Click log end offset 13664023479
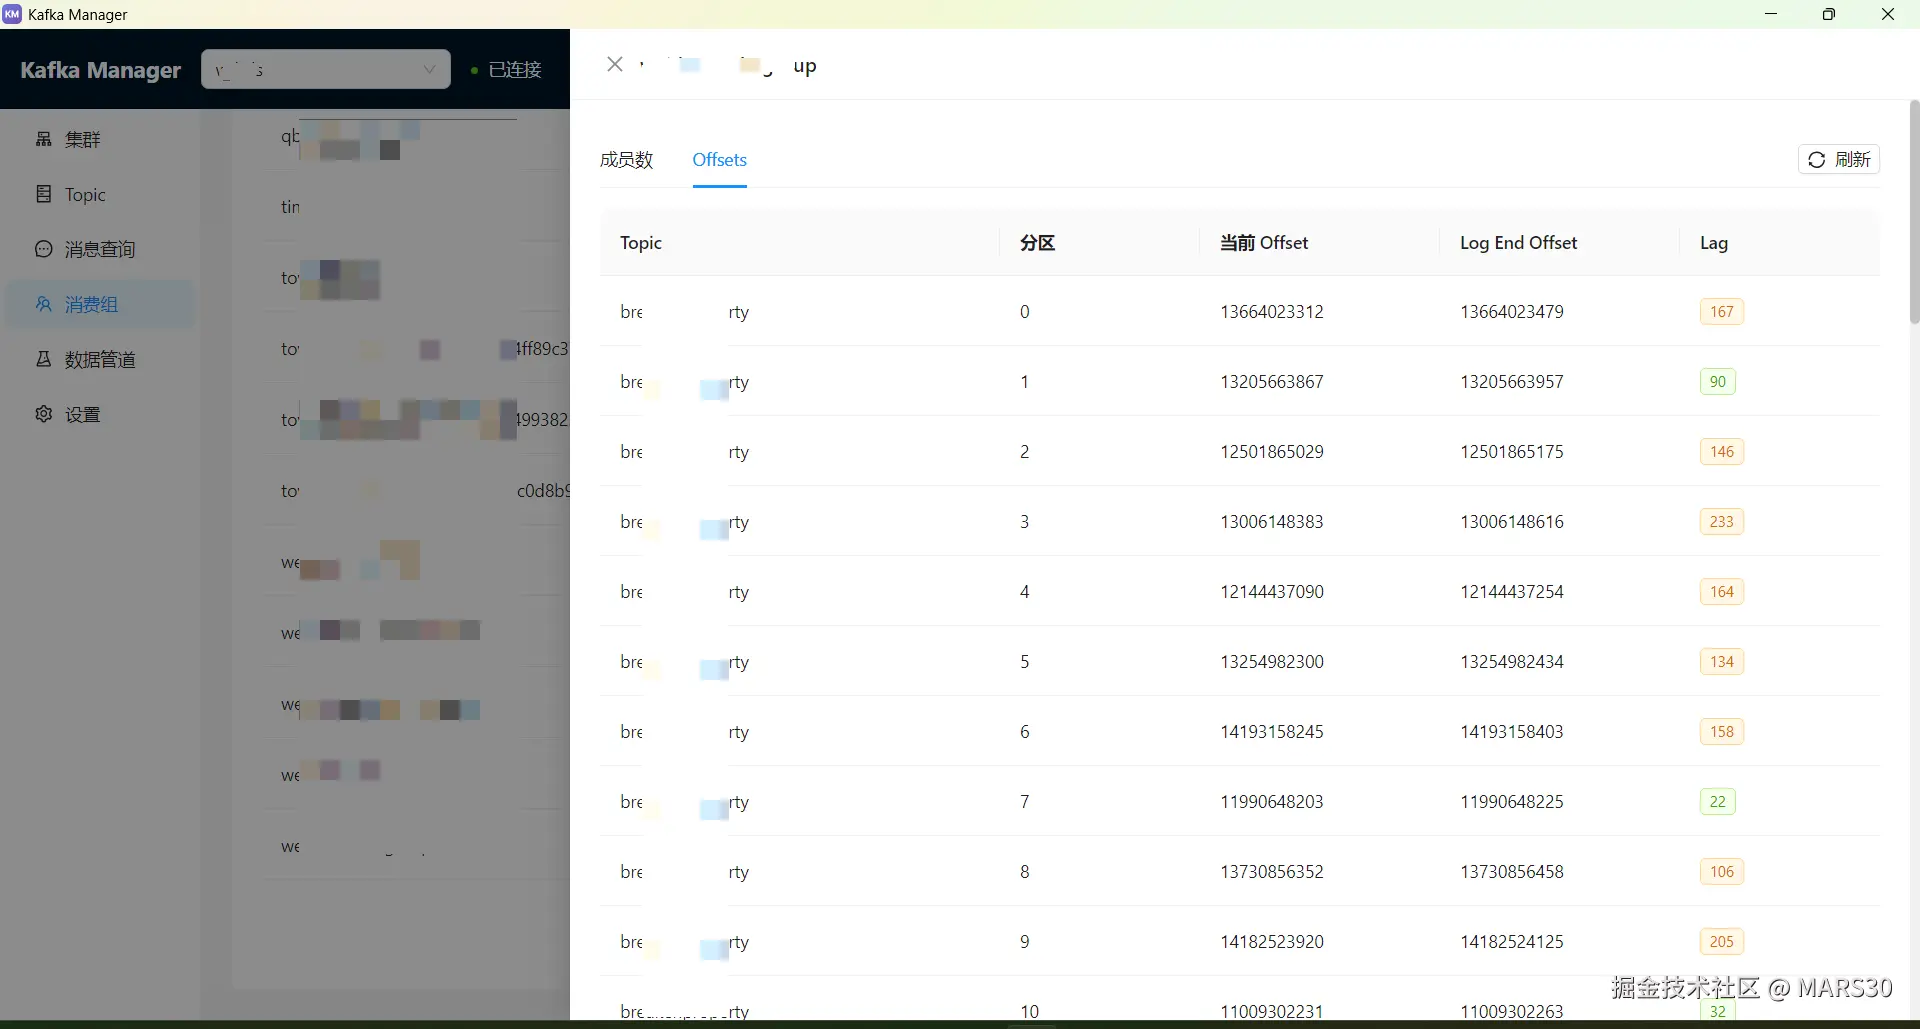The height and width of the screenshot is (1029, 1920). (1512, 312)
